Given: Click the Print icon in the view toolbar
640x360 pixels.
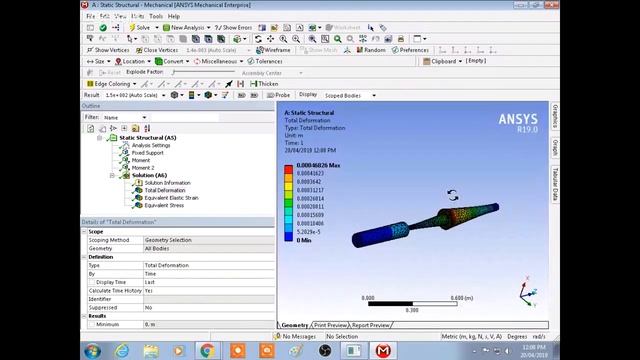Looking at the screenshot, I should click(401, 39).
